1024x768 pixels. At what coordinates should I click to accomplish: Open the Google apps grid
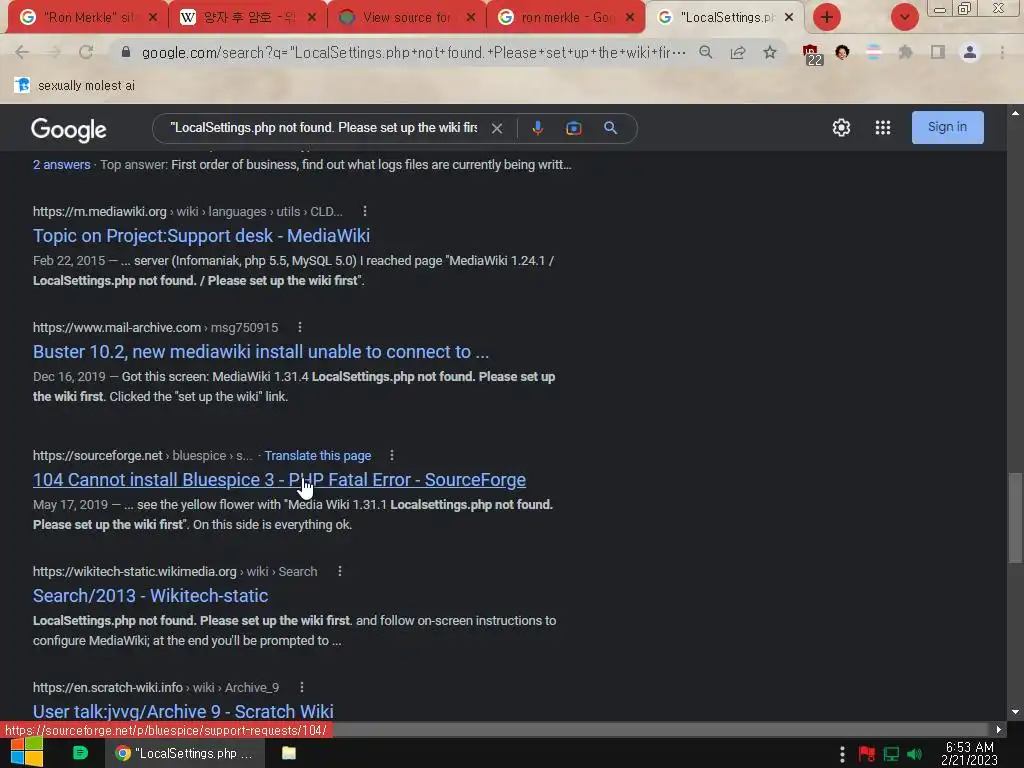(x=883, y=127)
